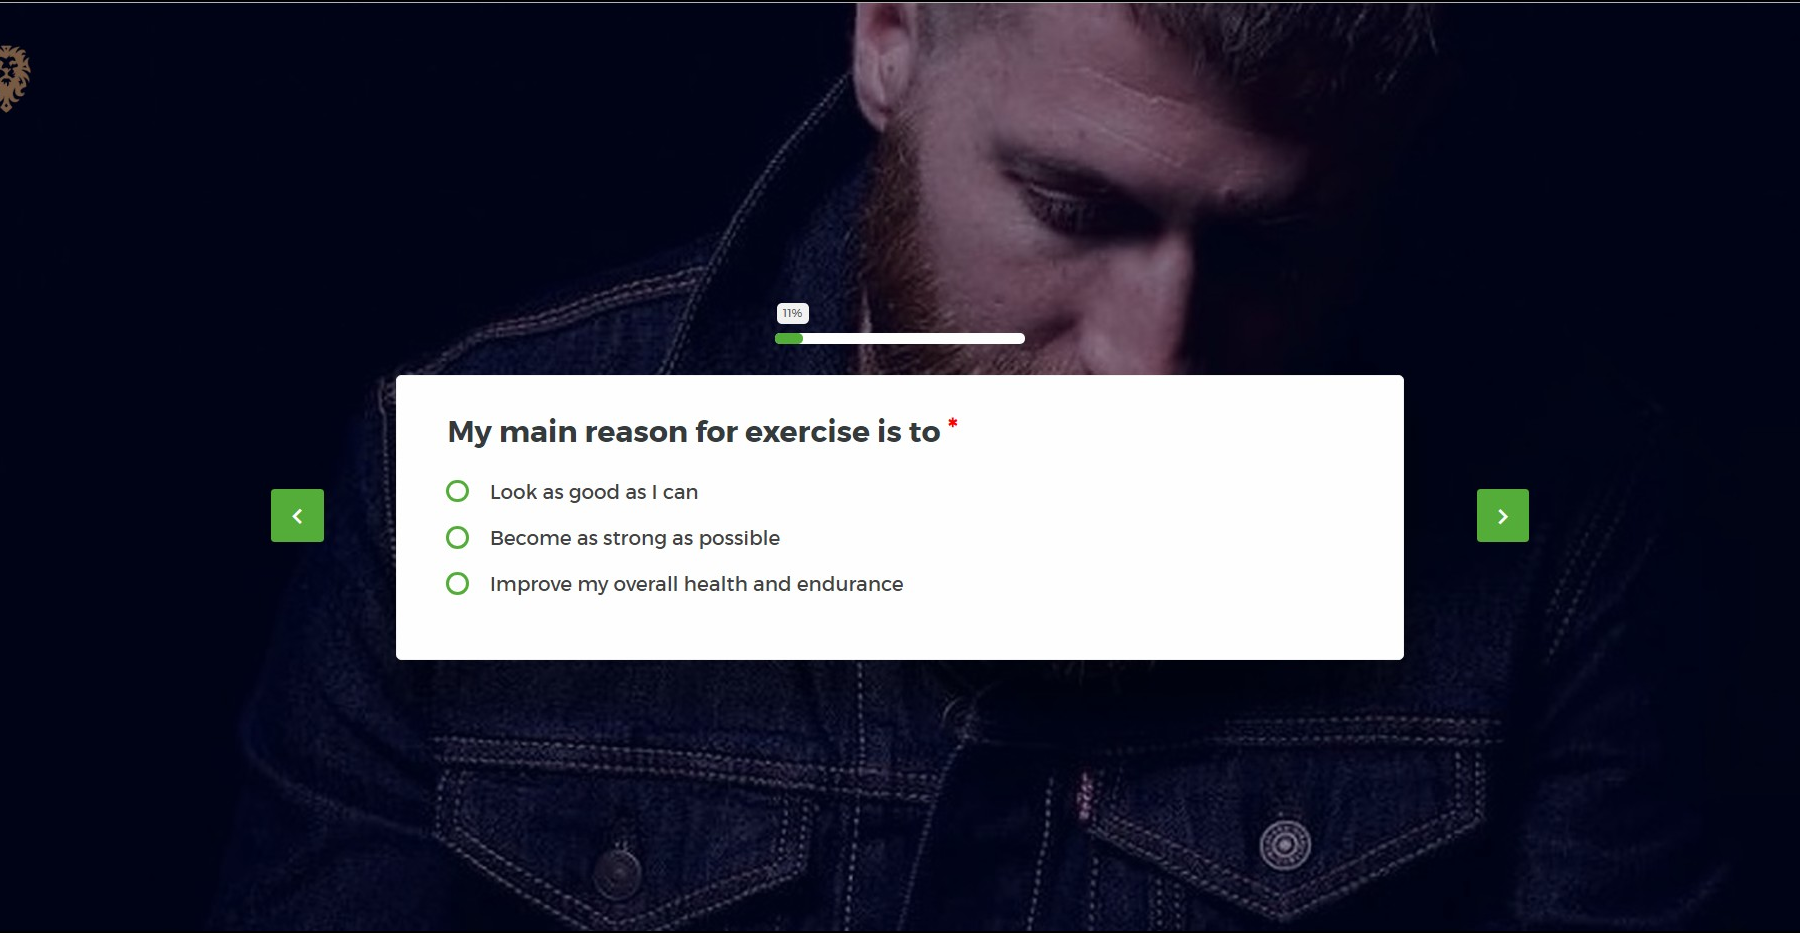1800x933 pixels.
Task: Choose the 'Become as strong as possible' radio circle
Action: click(457, 537)
